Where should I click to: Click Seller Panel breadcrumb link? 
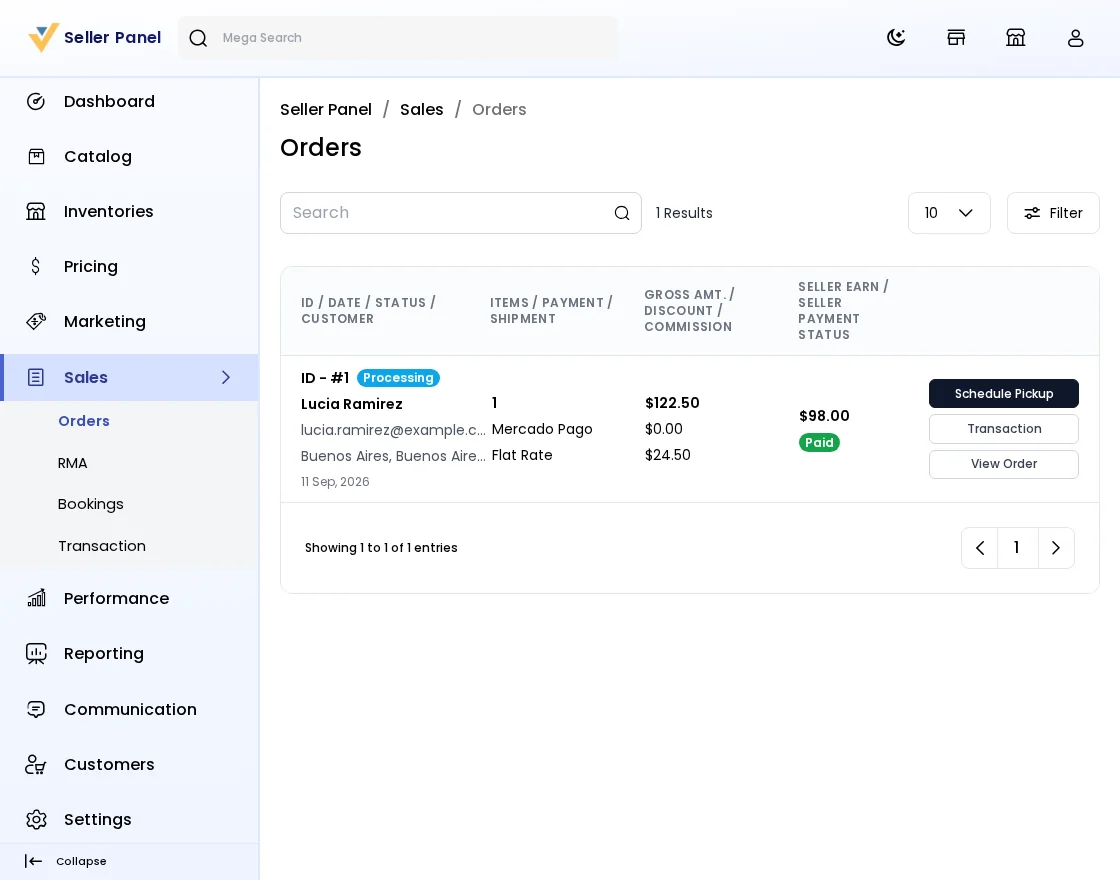pyautogui.click(x=326, y=109)
